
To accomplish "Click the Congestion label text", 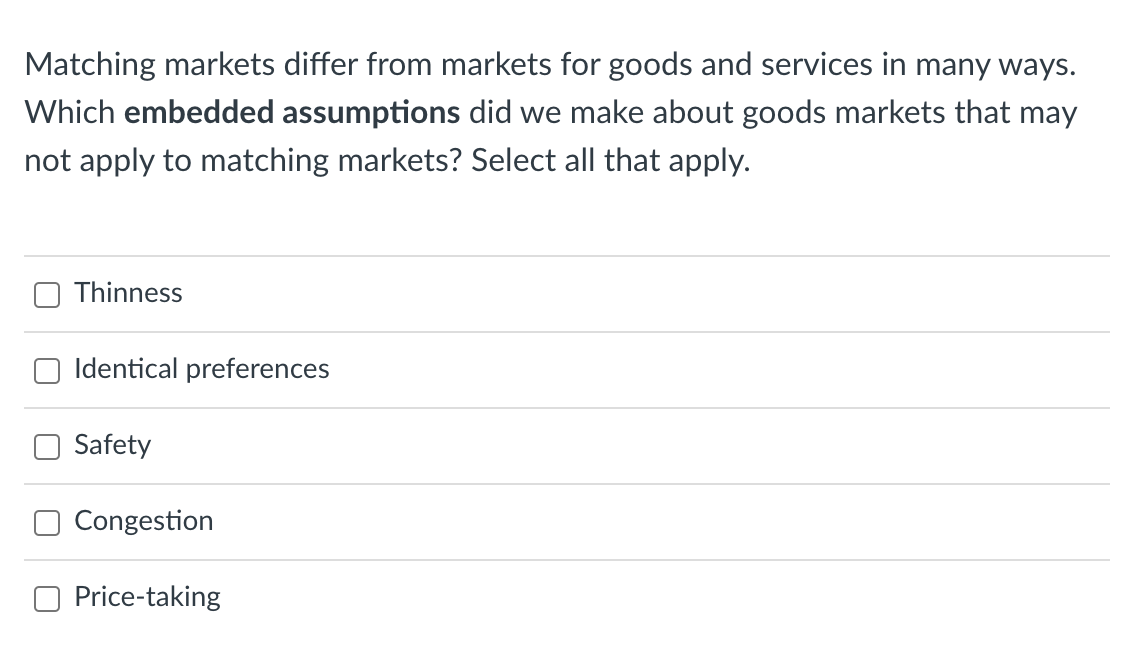I will (x=143, y=521).
